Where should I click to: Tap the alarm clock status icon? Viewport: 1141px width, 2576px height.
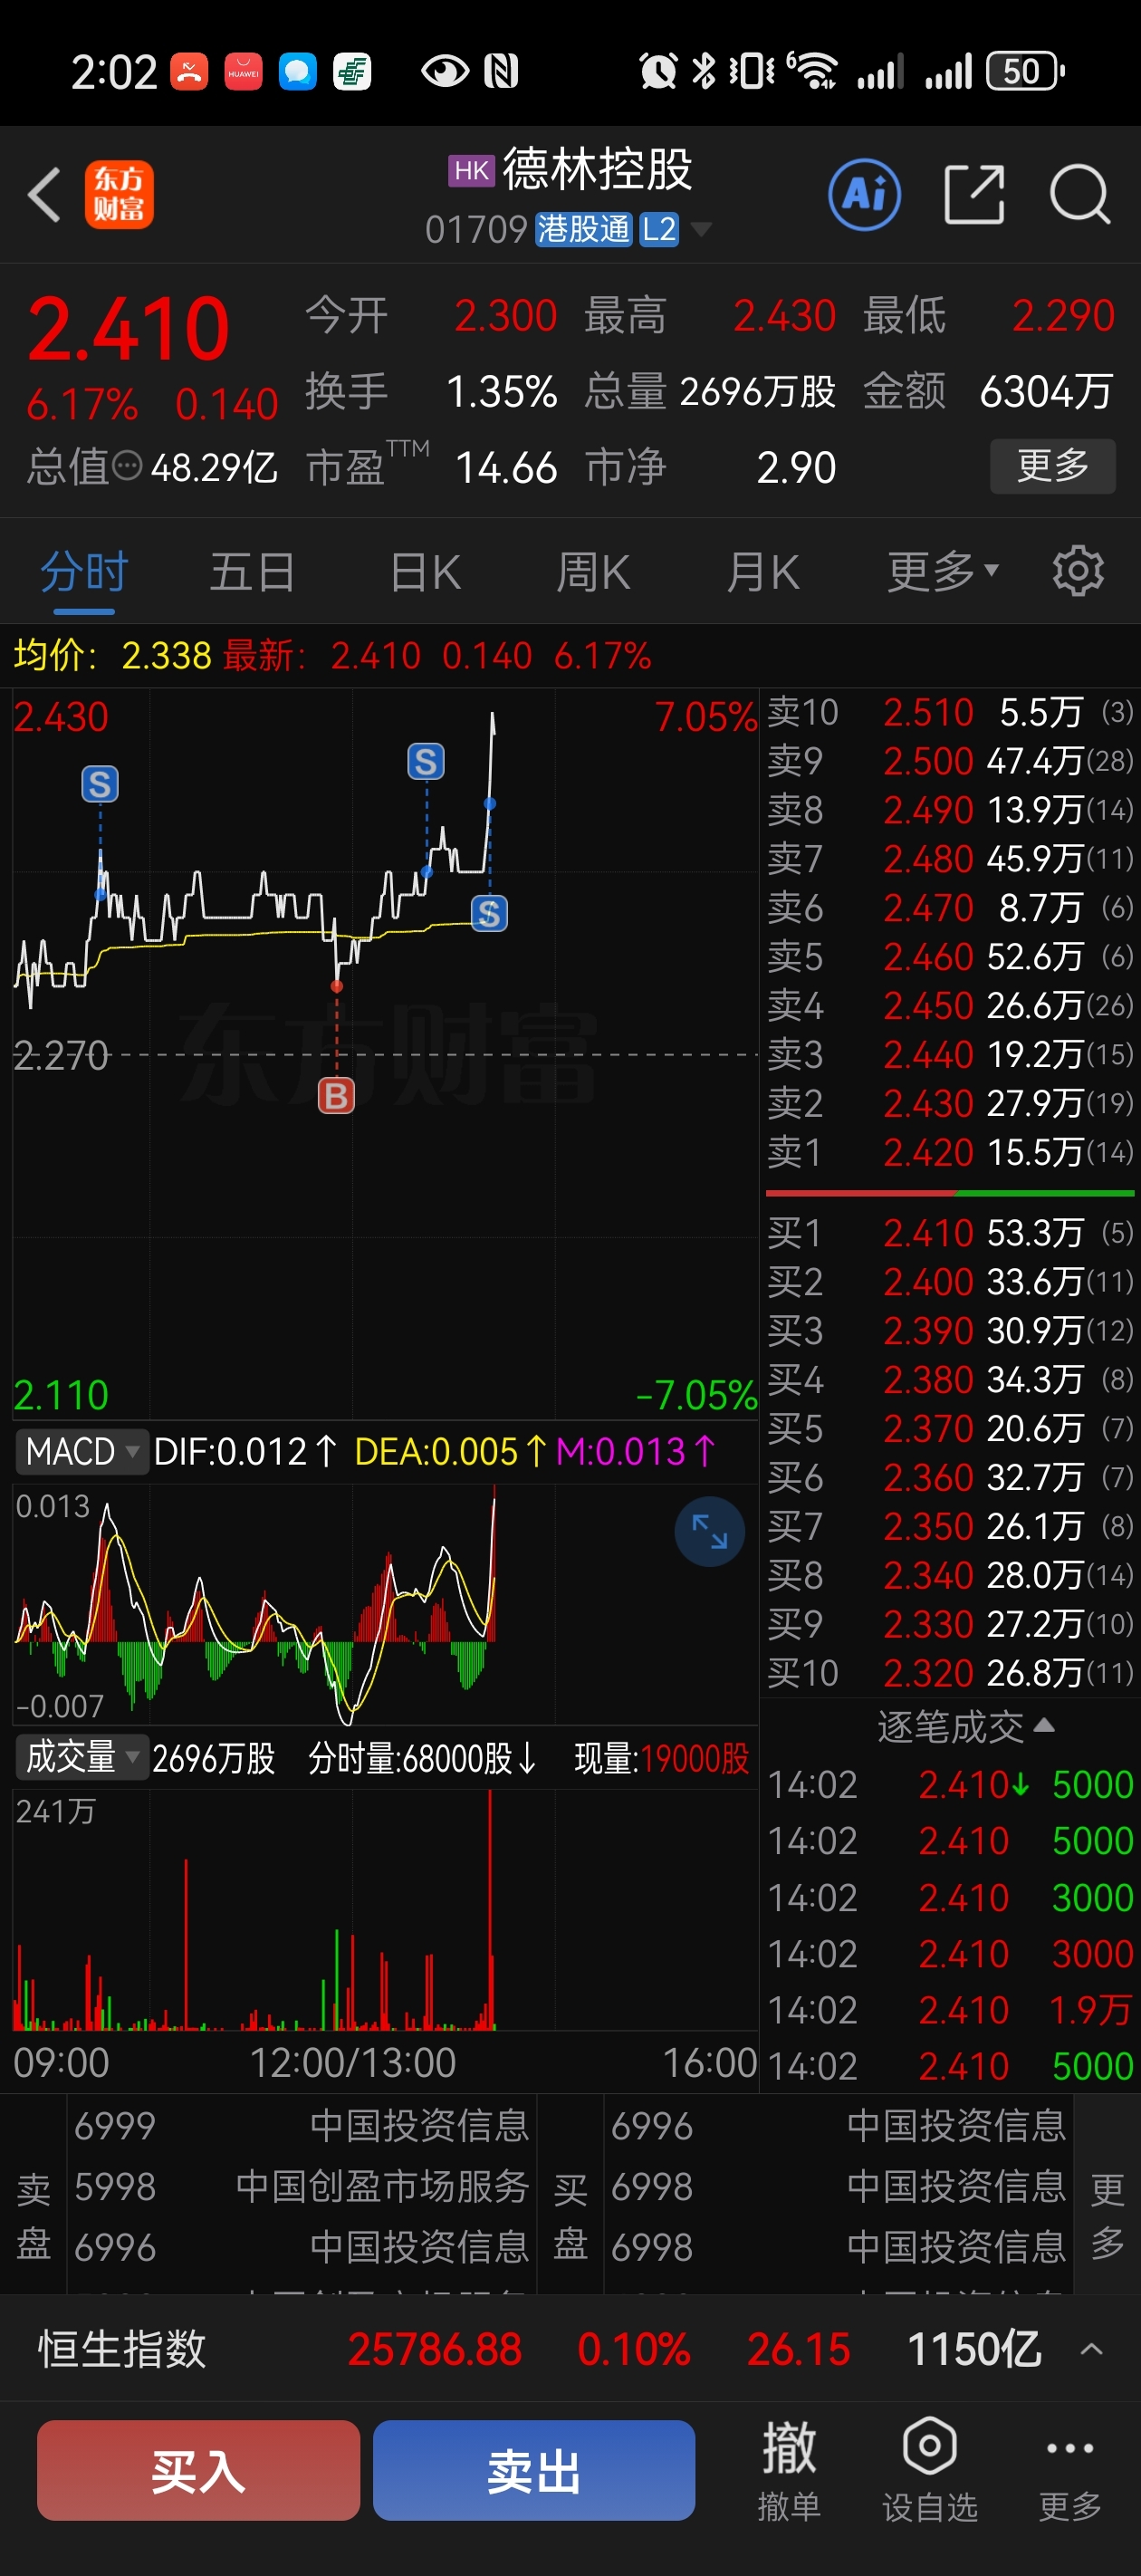pos(658,71)
